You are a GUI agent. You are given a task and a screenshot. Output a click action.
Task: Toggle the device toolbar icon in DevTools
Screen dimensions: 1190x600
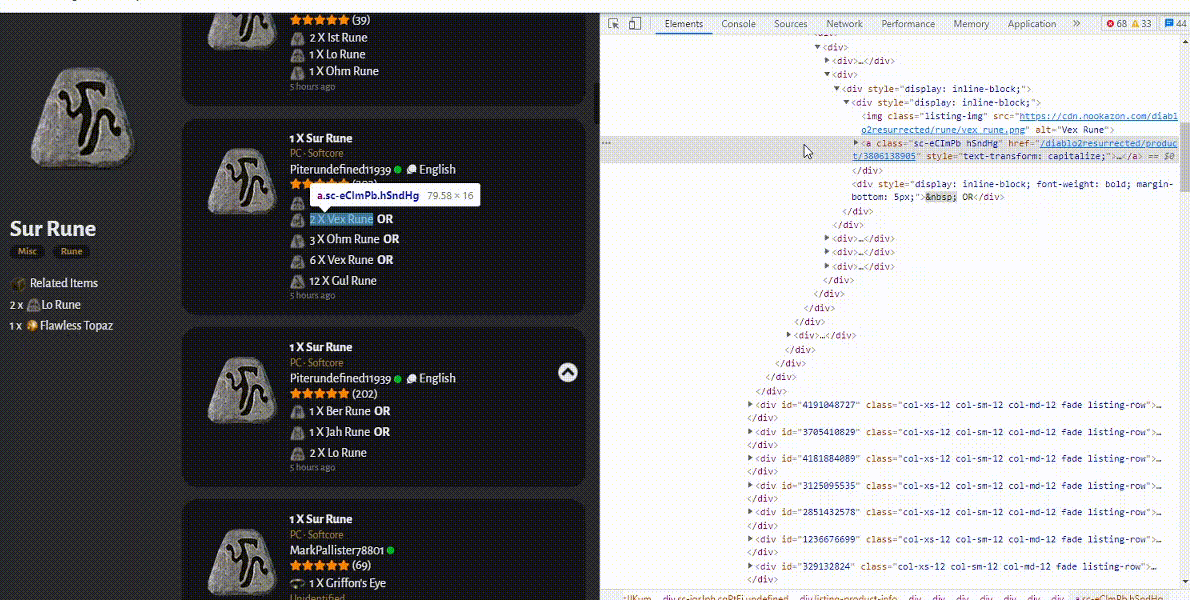click(x=635, y=24)
